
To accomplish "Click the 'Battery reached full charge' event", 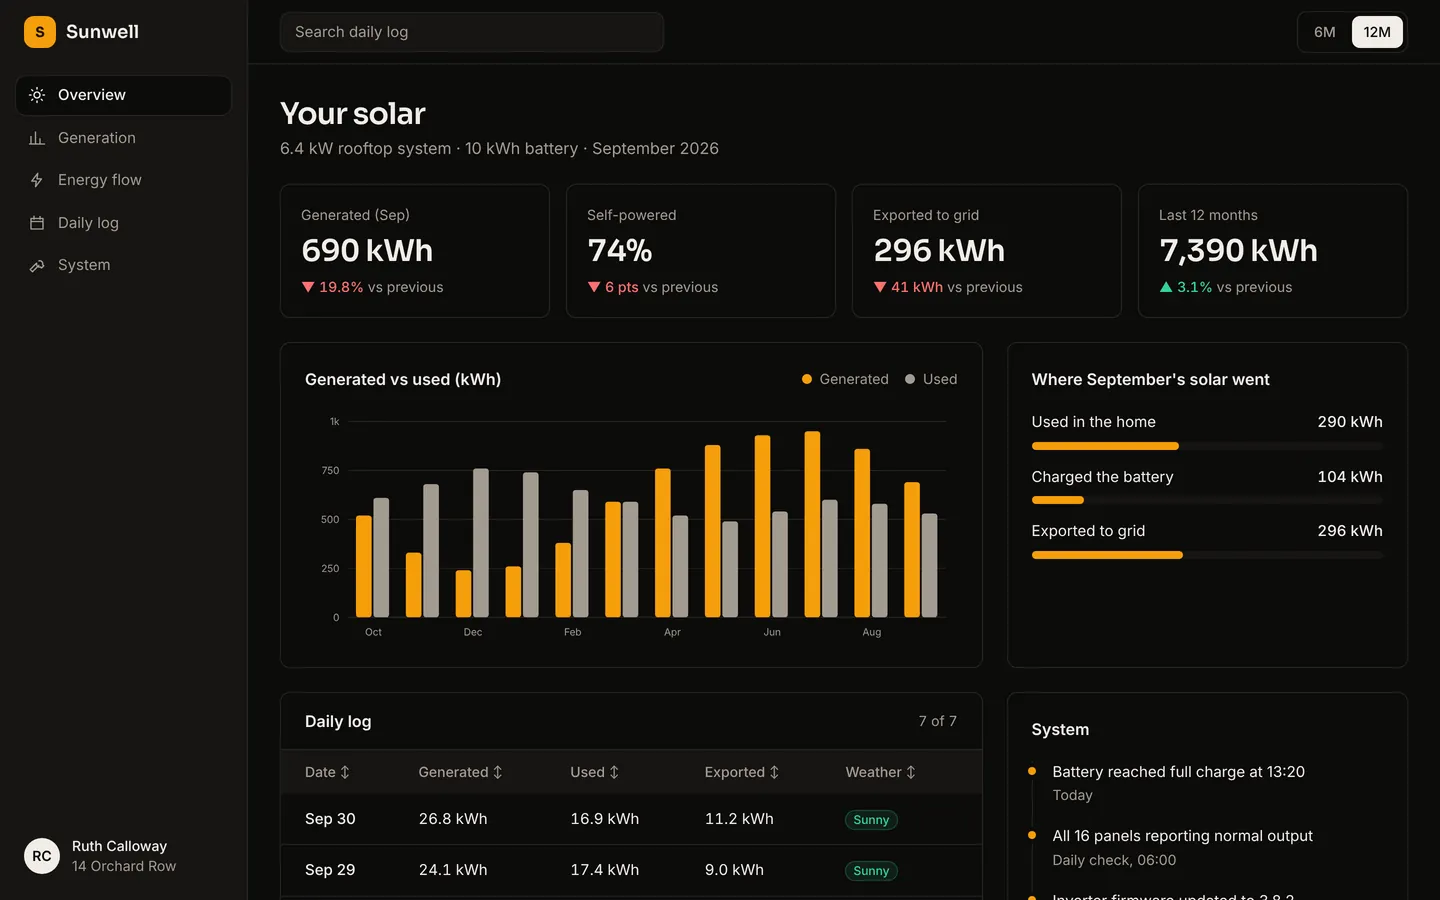I will point(1178,772).
